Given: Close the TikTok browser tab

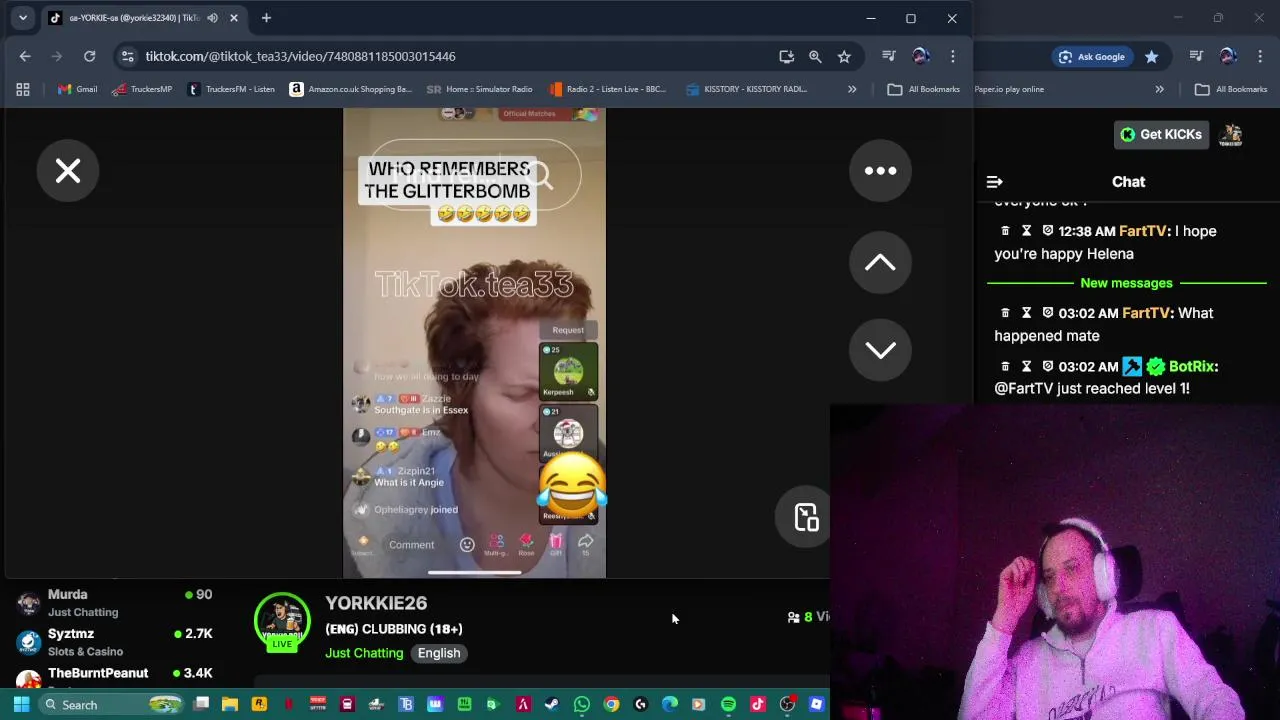Looking at the screenshot, I should coord(234,18).
